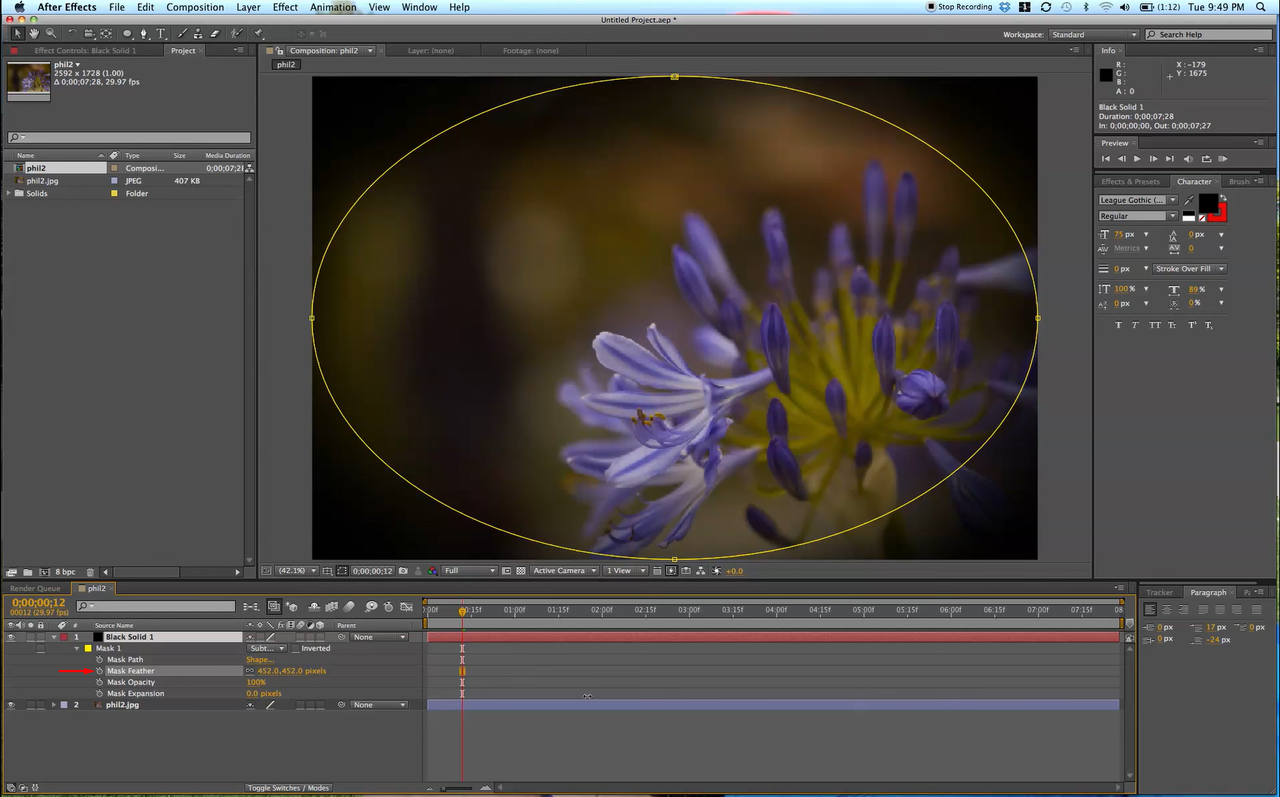The image size is (1280, 797).
Task: Click the current time display in the timeline
Action: pyautogui.click(x=37, y=604)
